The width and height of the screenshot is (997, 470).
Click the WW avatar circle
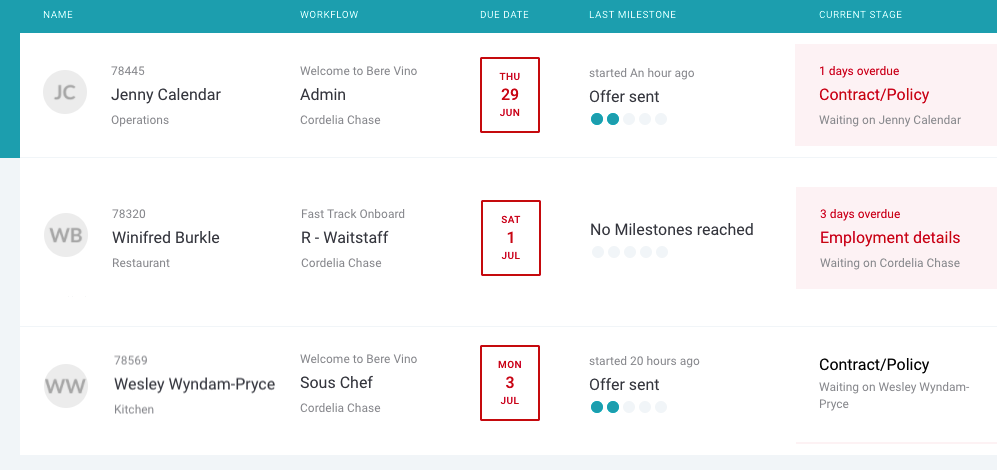coord(65,386)
